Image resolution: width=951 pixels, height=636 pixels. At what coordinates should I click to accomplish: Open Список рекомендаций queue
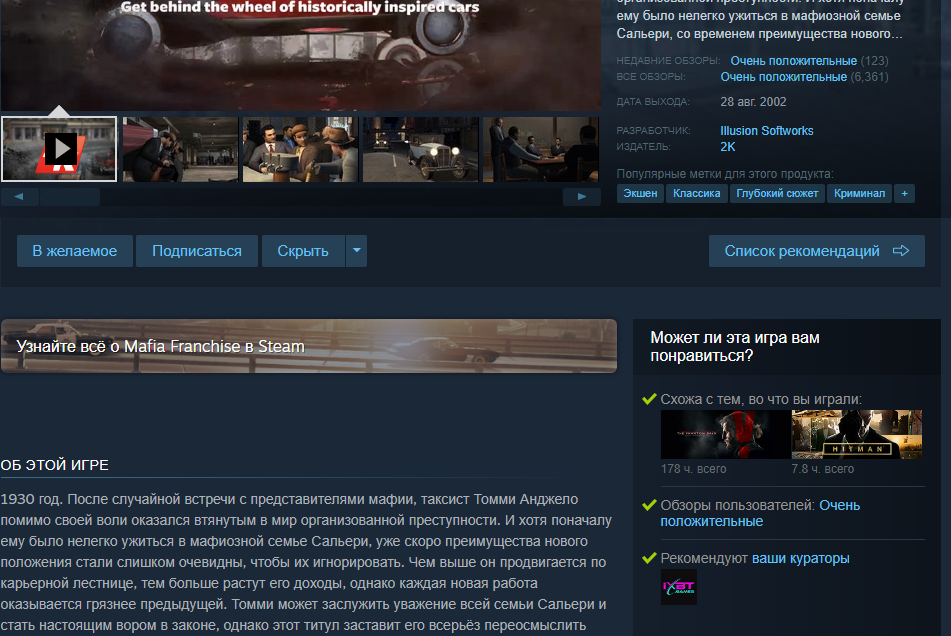(x=816, y=251)
